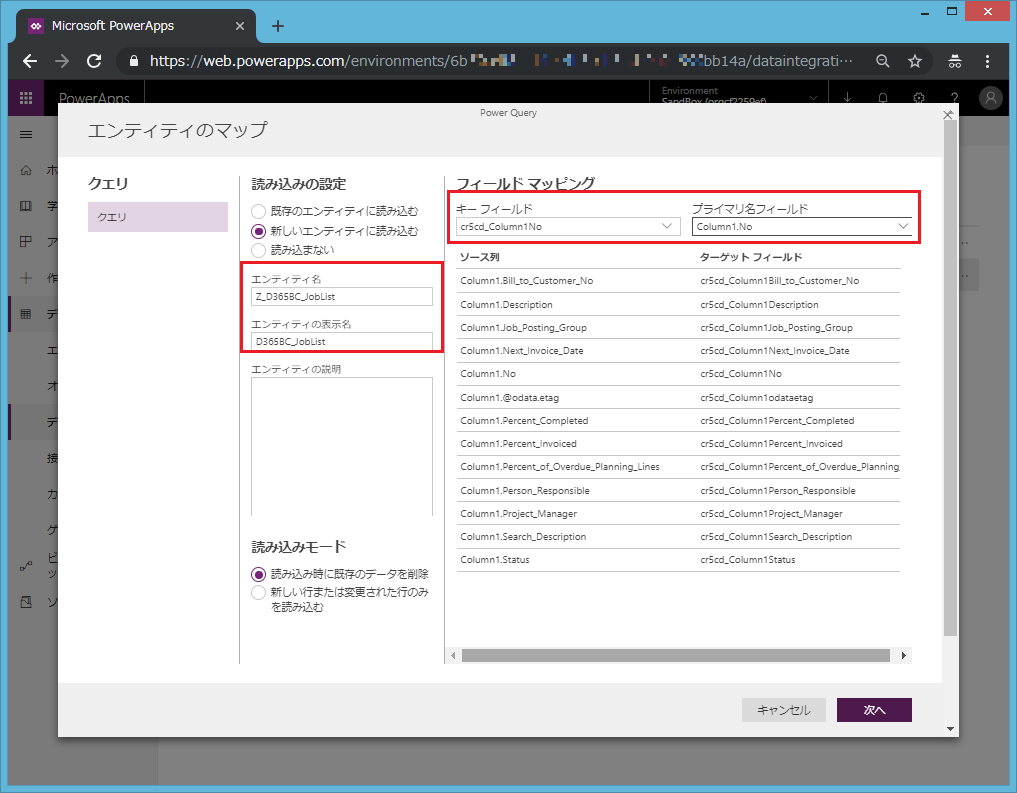This screenshot has width=1017, height=793.
Task: Click the ターゲット フィールド column header
Action: click(x=750, y=257)
